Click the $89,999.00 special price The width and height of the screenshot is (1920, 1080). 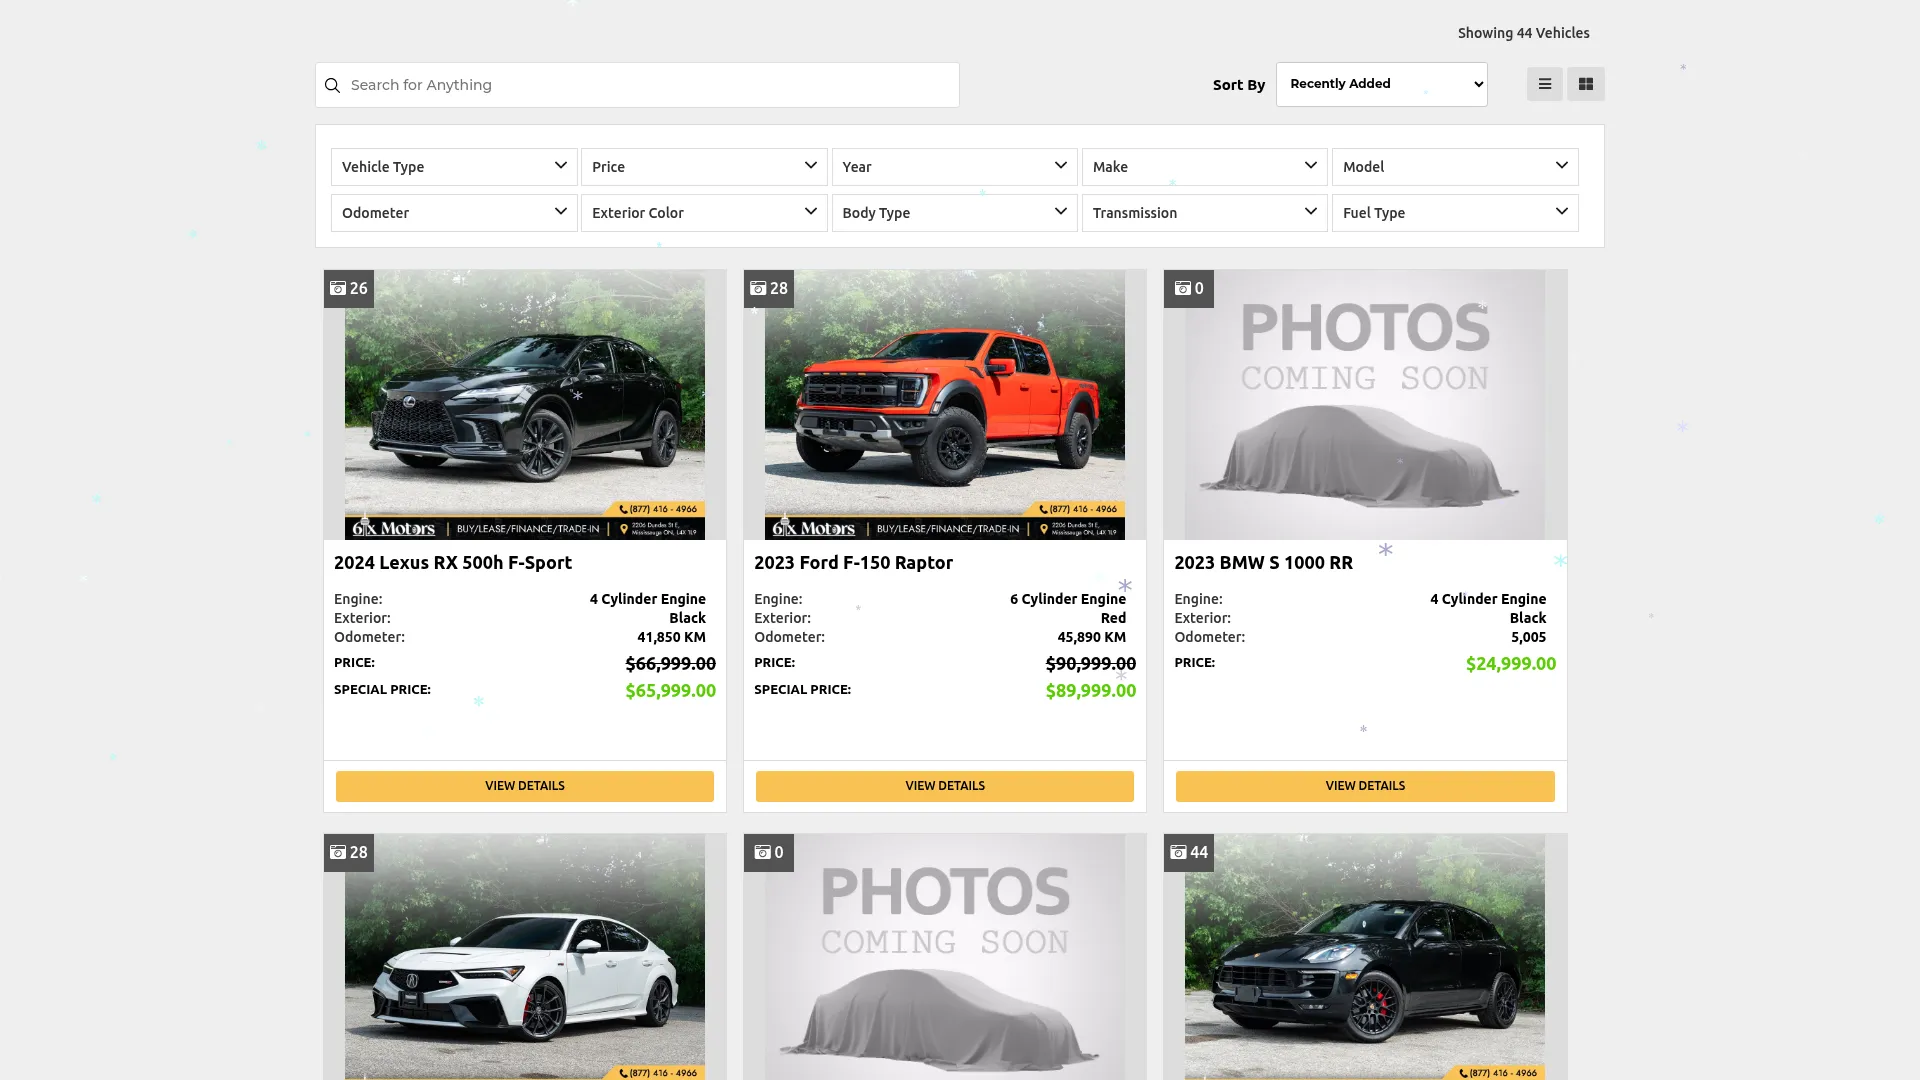pos(1090,691)
